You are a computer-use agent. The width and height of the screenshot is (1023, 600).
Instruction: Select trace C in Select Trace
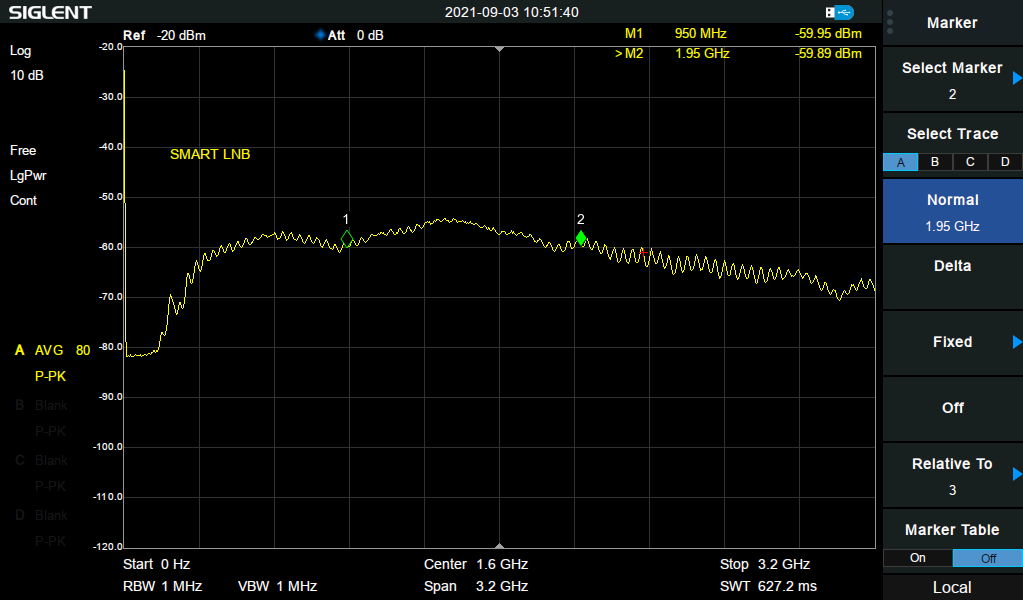[970, 162]
